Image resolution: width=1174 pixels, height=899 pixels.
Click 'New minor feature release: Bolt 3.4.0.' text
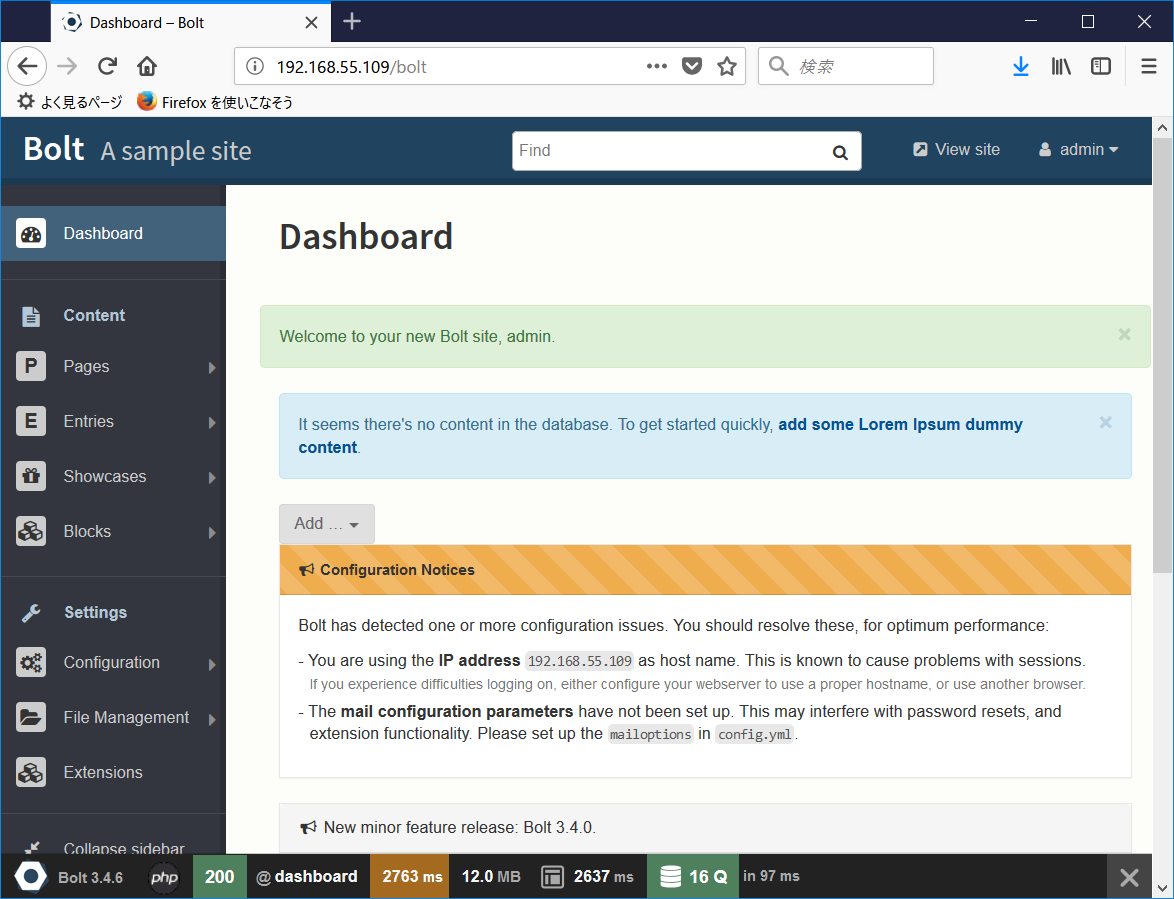pyautogui.click(x=460, y=828)
